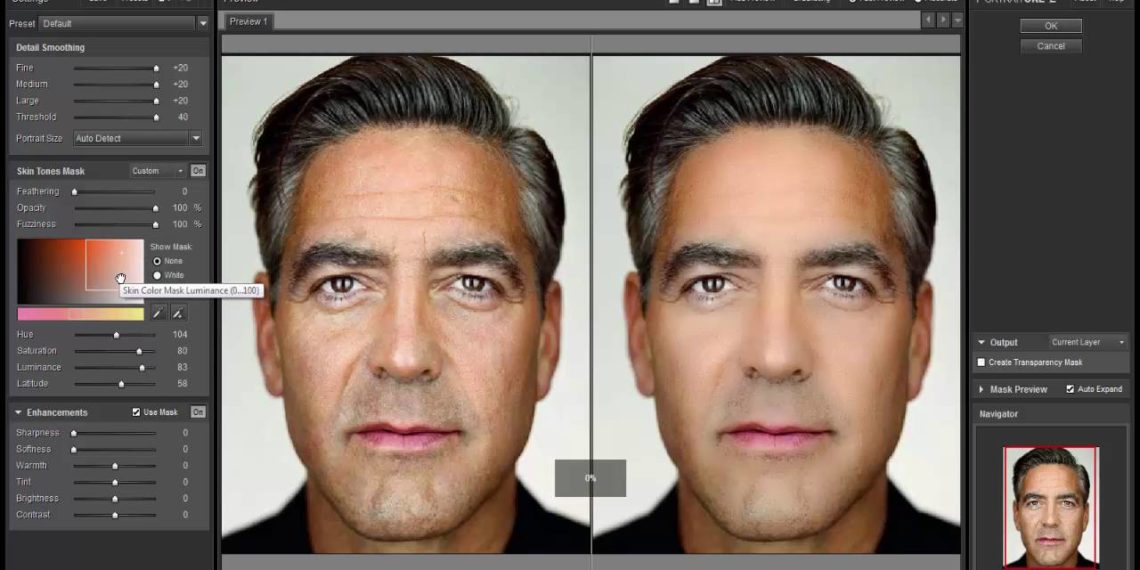
Task: Adjust the Tint slider
Action: (x=115, y=483)
